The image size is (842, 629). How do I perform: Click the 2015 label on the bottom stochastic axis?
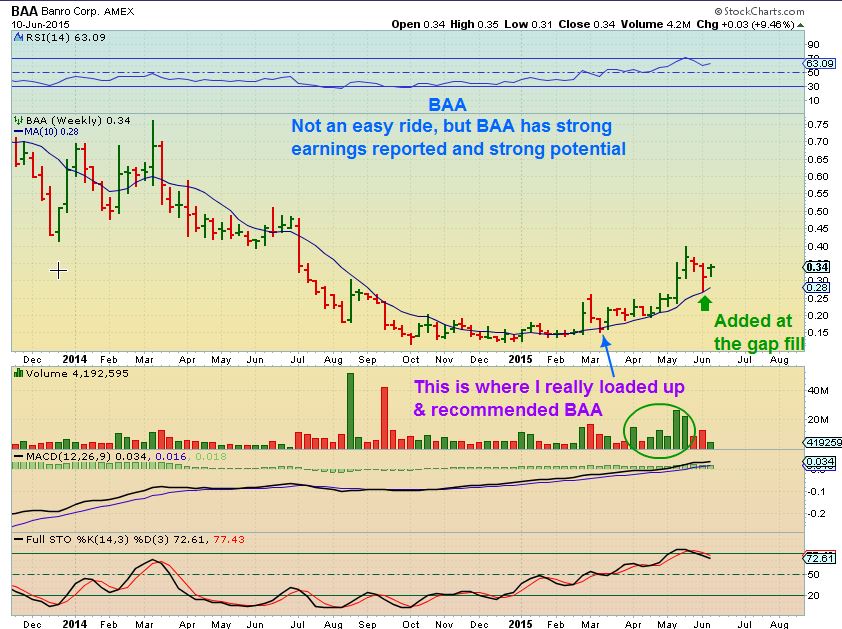point(520,624)
